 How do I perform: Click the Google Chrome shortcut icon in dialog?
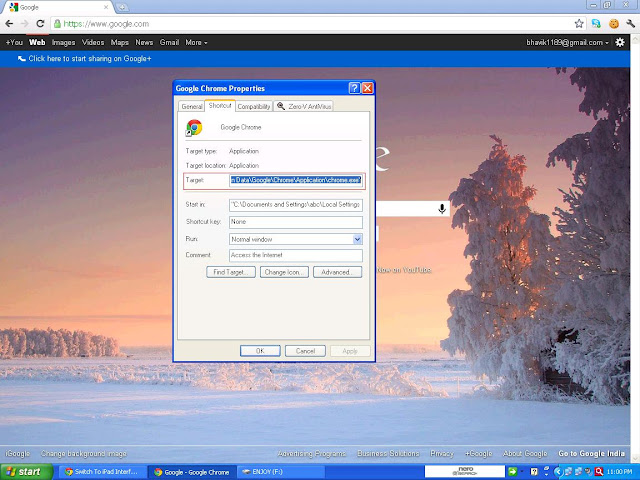click(x=194, y=127)
